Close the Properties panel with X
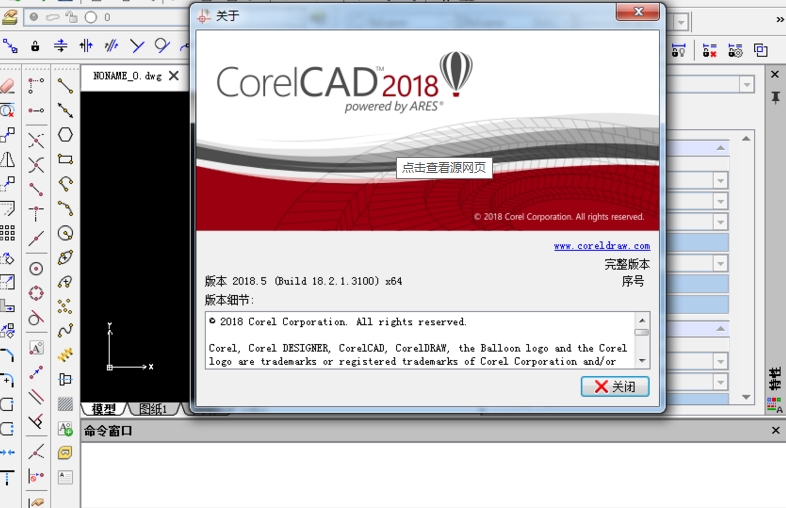Viewport: 786px width, 508px height. (775, 74)
